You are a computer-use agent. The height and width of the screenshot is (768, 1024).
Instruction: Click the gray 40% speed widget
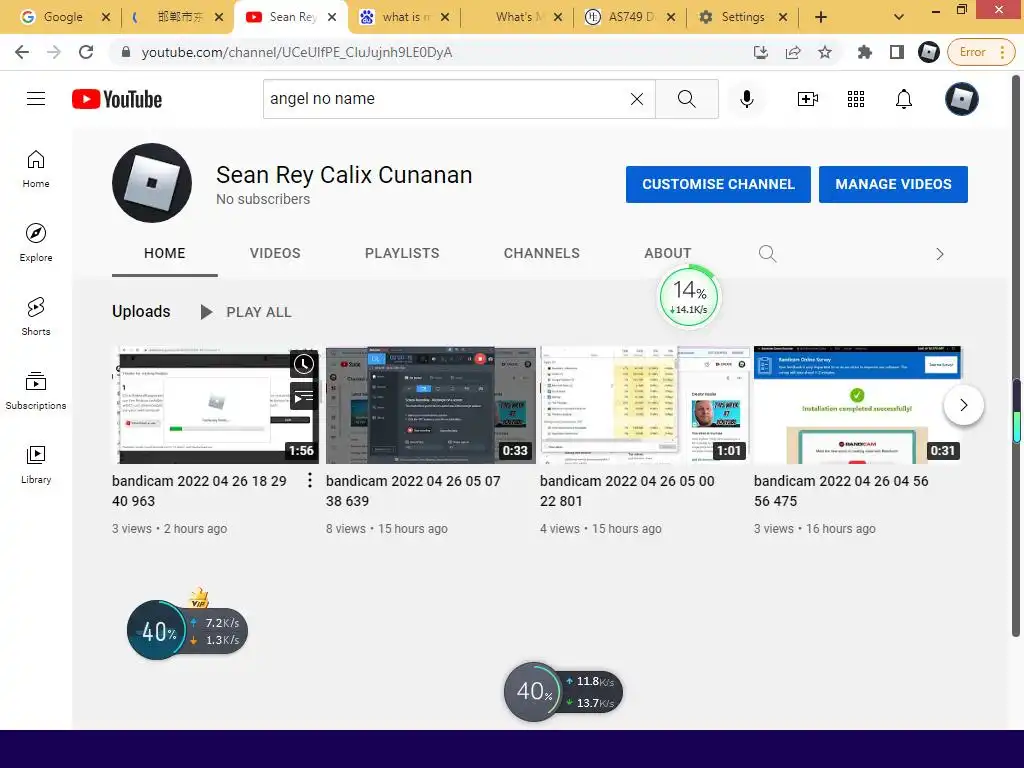563,692
